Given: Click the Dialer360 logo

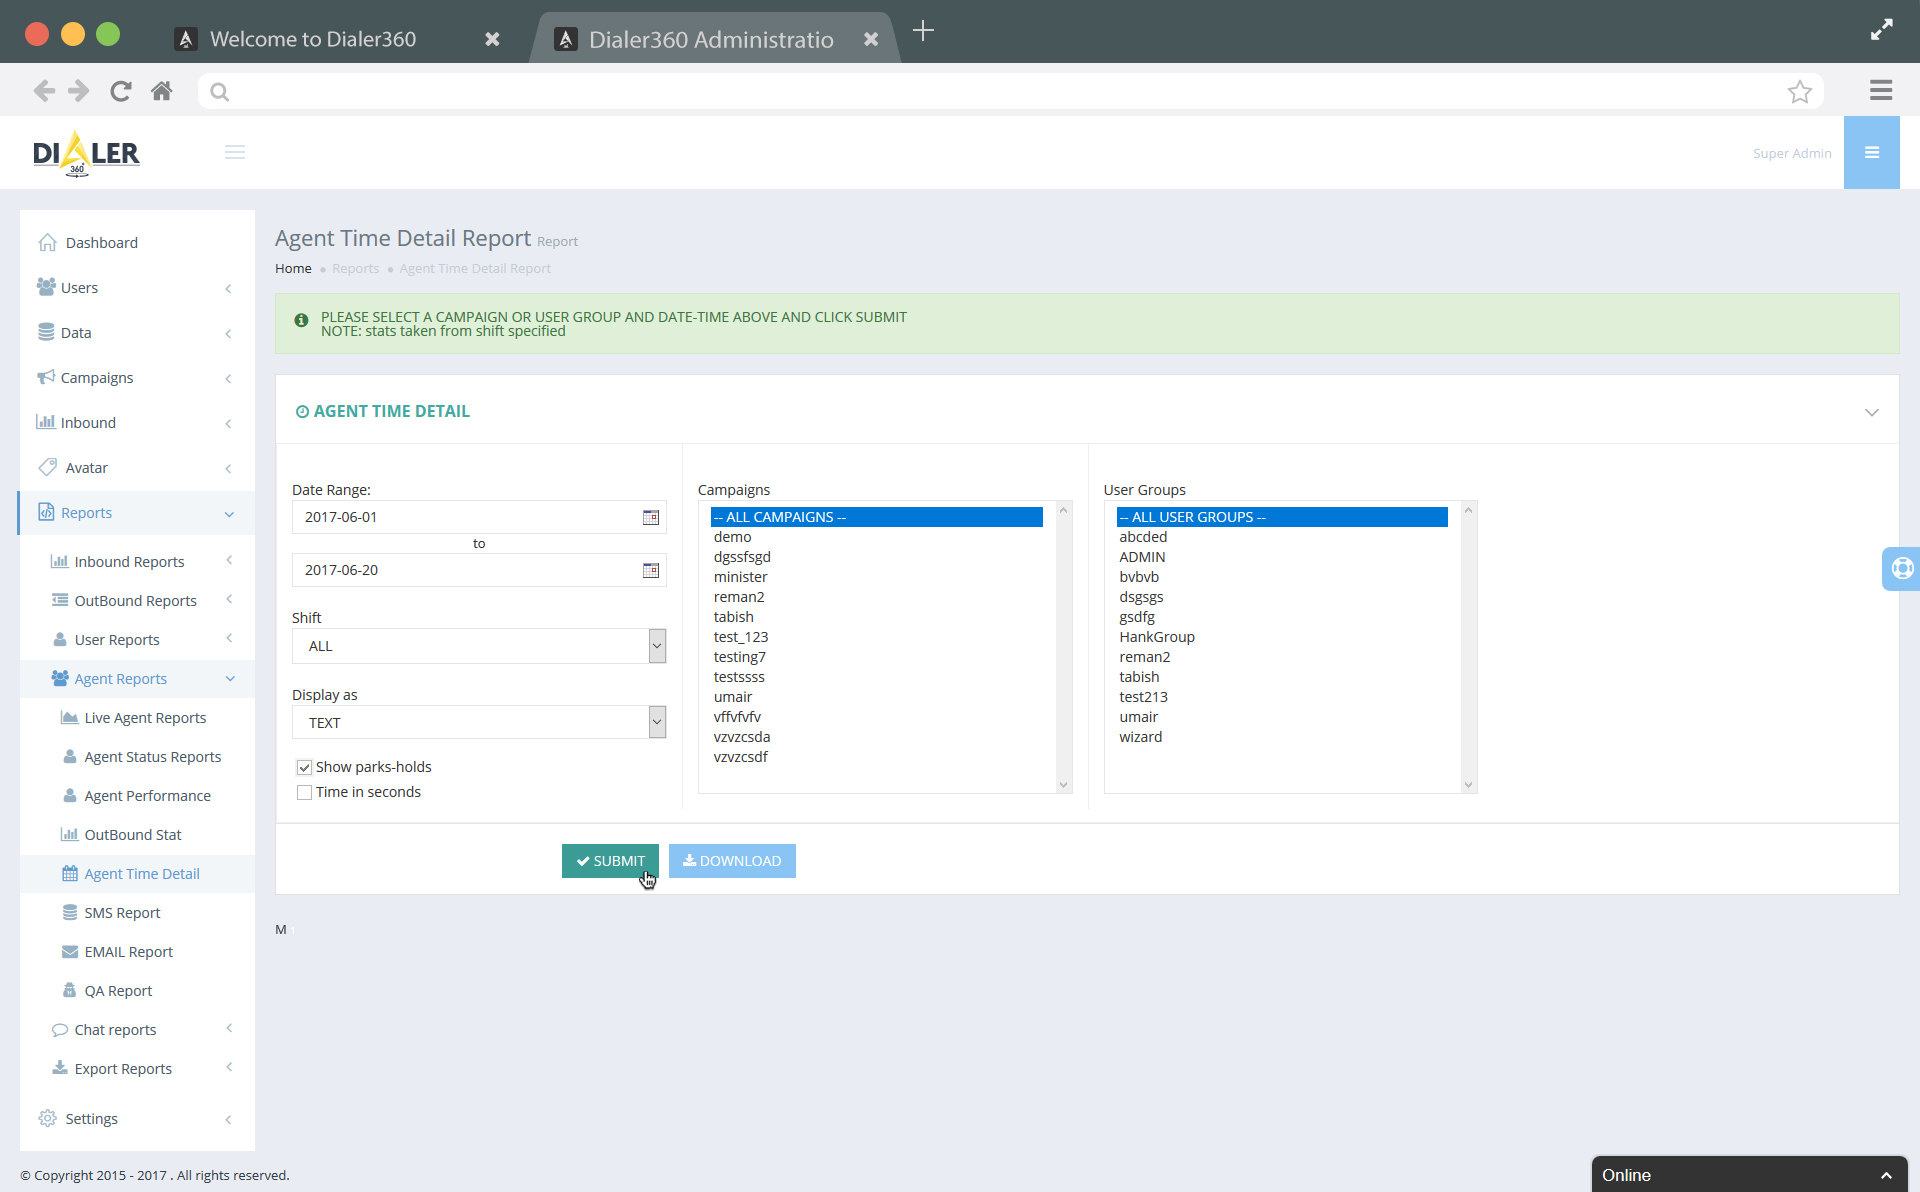Looking at the screenshot, I should pos(86,152).
